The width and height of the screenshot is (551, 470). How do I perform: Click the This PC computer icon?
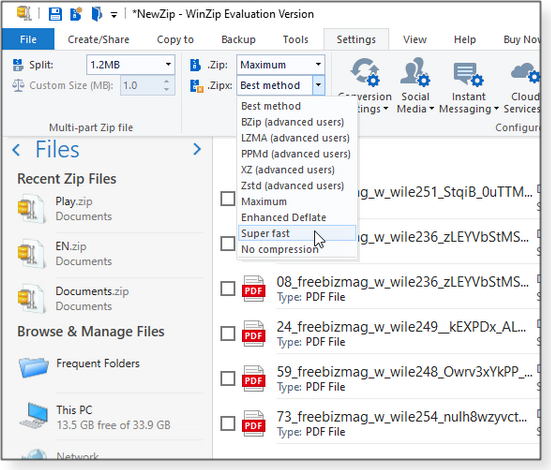coord(34,415)
